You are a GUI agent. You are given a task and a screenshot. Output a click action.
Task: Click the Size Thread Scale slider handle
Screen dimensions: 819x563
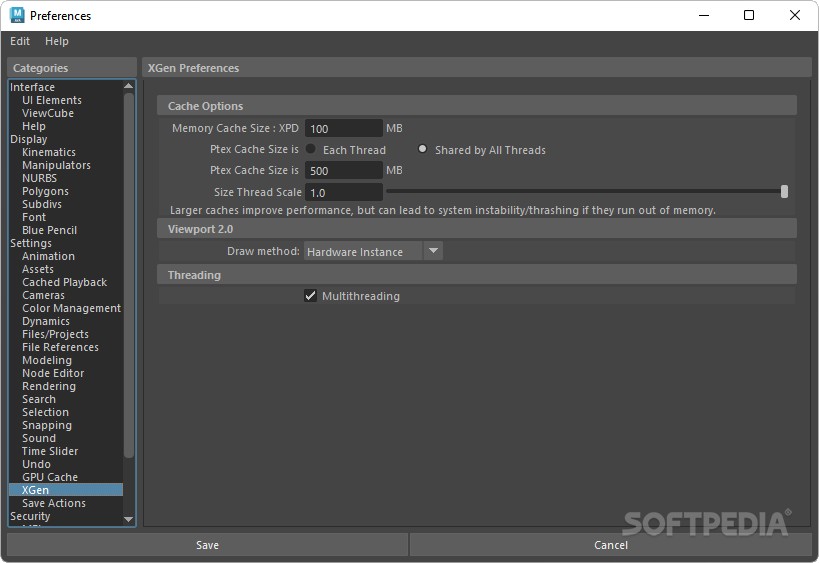coord(784,192)
